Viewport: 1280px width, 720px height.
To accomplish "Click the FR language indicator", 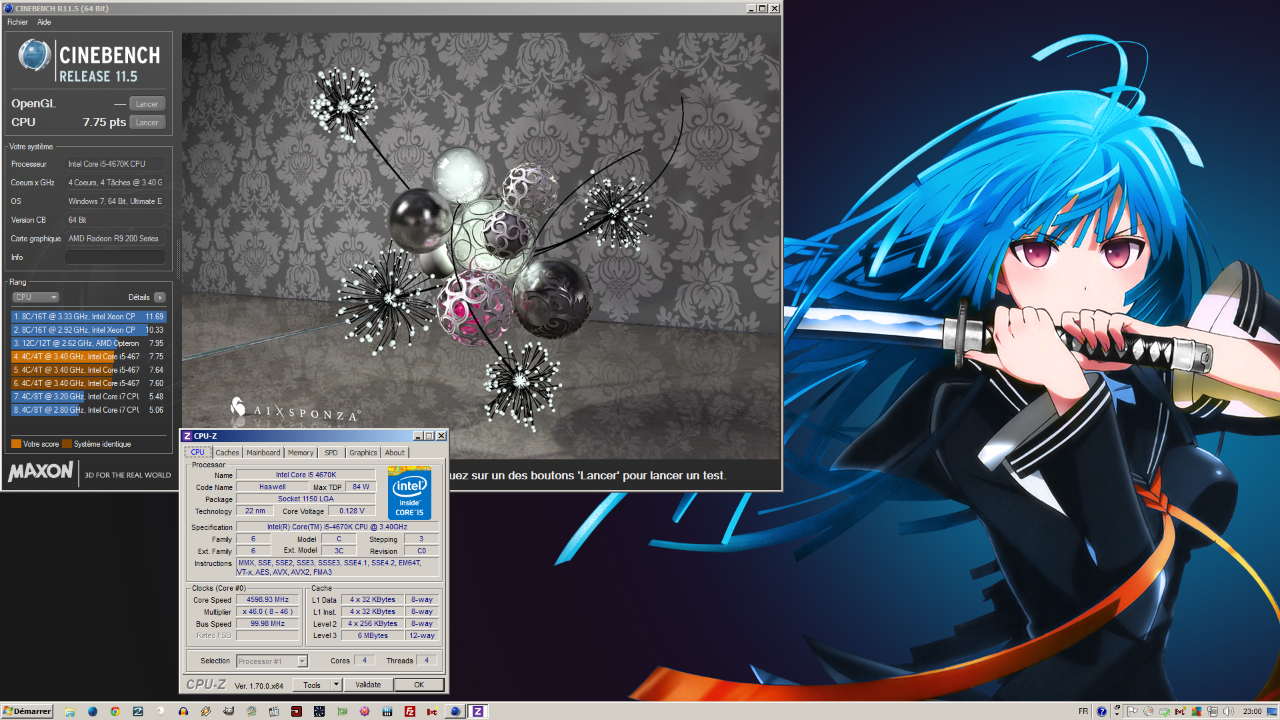I will click(1083, 711).
